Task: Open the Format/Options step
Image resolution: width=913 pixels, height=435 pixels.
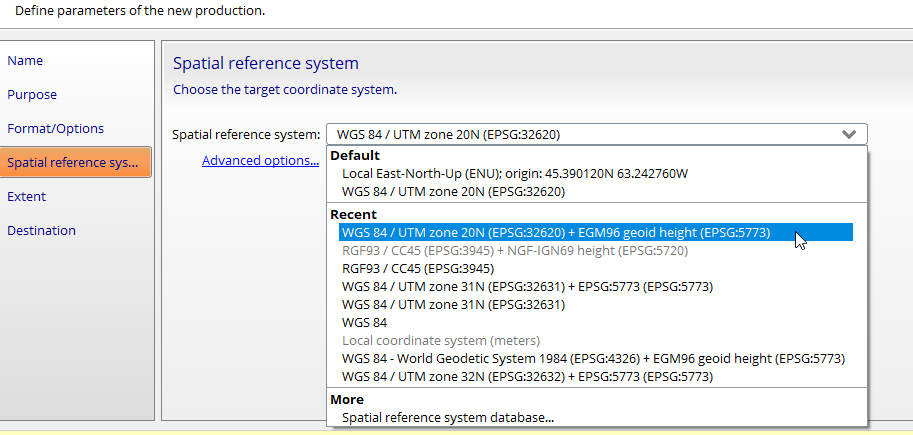Action: [55, 128]
